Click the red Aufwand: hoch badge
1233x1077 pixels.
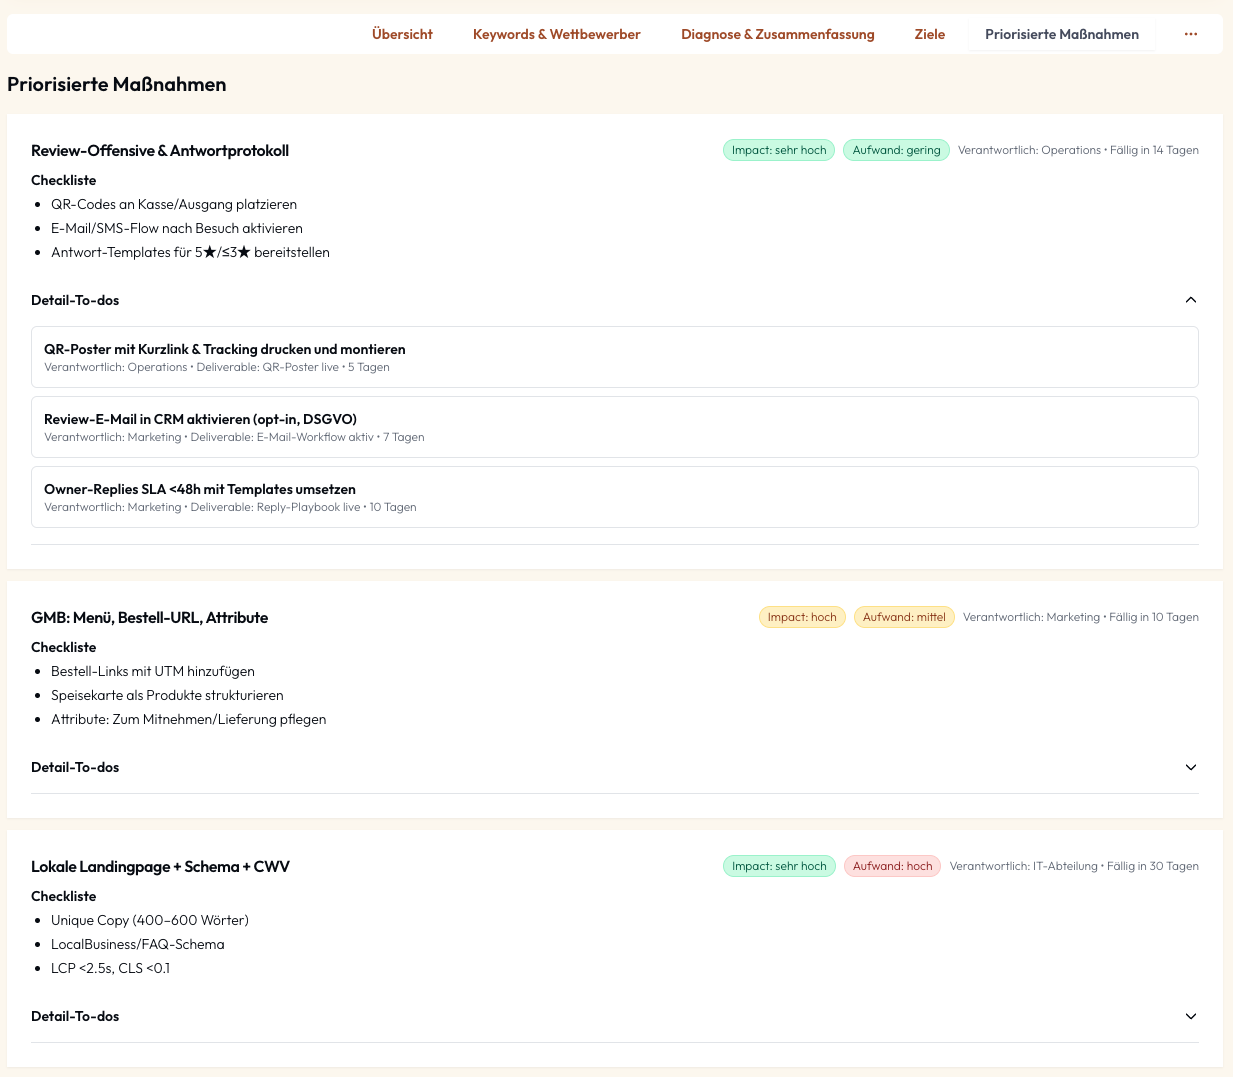pyautogui.click(x=892, y=866)
